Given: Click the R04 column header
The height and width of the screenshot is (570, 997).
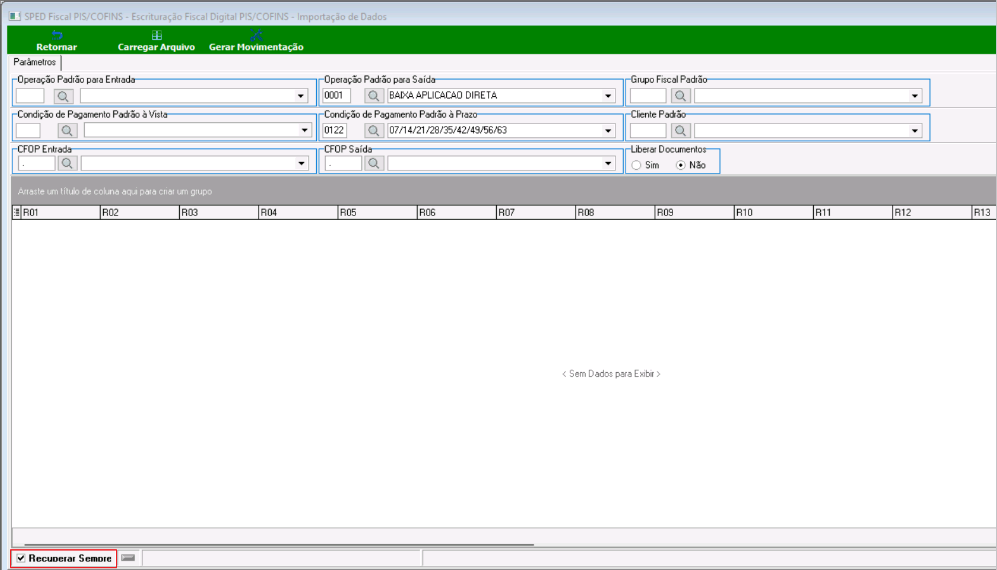Looking at the screenshot, I should click(298, 213).
